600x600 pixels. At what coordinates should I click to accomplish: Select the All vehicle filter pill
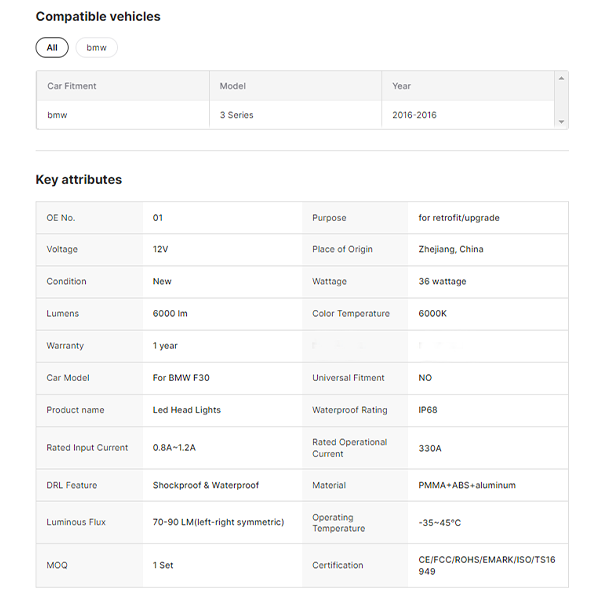[52, 48]
